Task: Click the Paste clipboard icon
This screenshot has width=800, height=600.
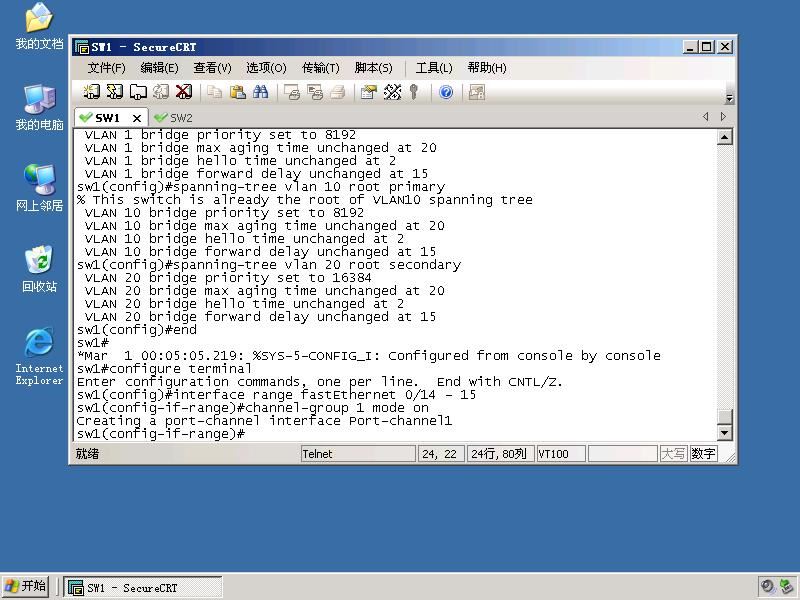Action: click(238, 92)
